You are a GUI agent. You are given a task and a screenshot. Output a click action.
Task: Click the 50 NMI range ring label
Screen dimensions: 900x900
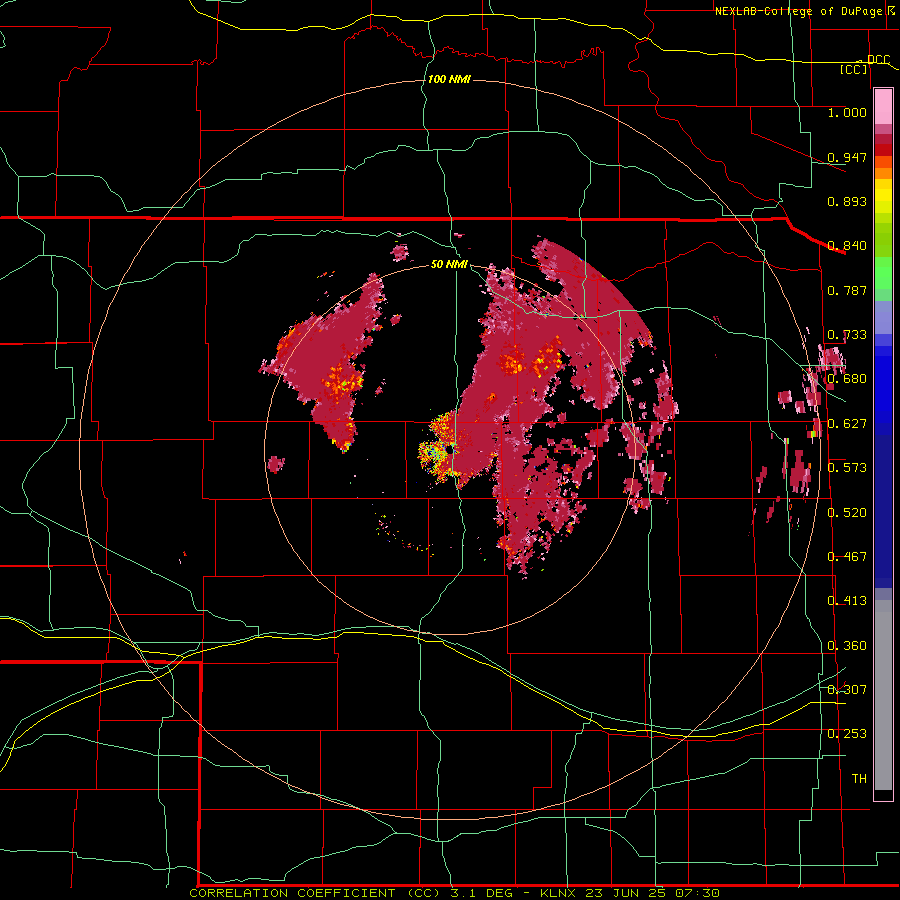click(449, 264)
